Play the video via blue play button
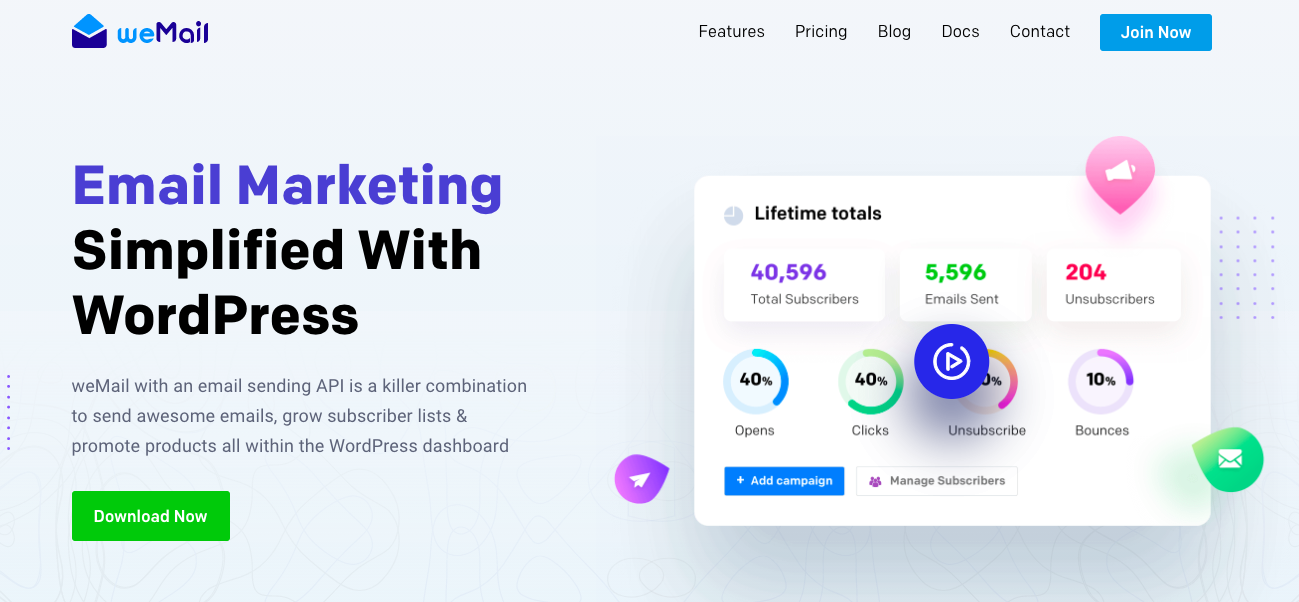 tap(951, 361)
